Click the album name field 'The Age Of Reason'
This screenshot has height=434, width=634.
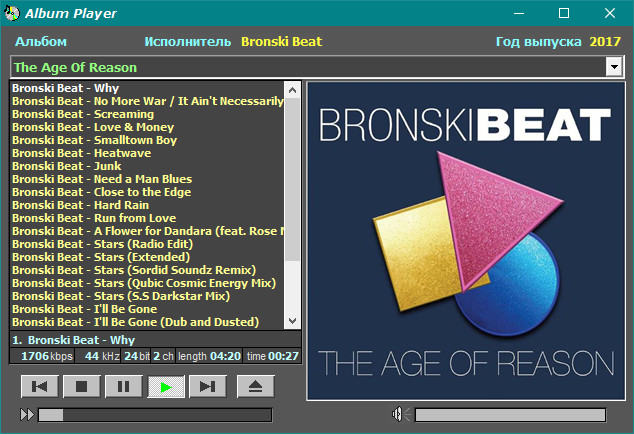308,67
